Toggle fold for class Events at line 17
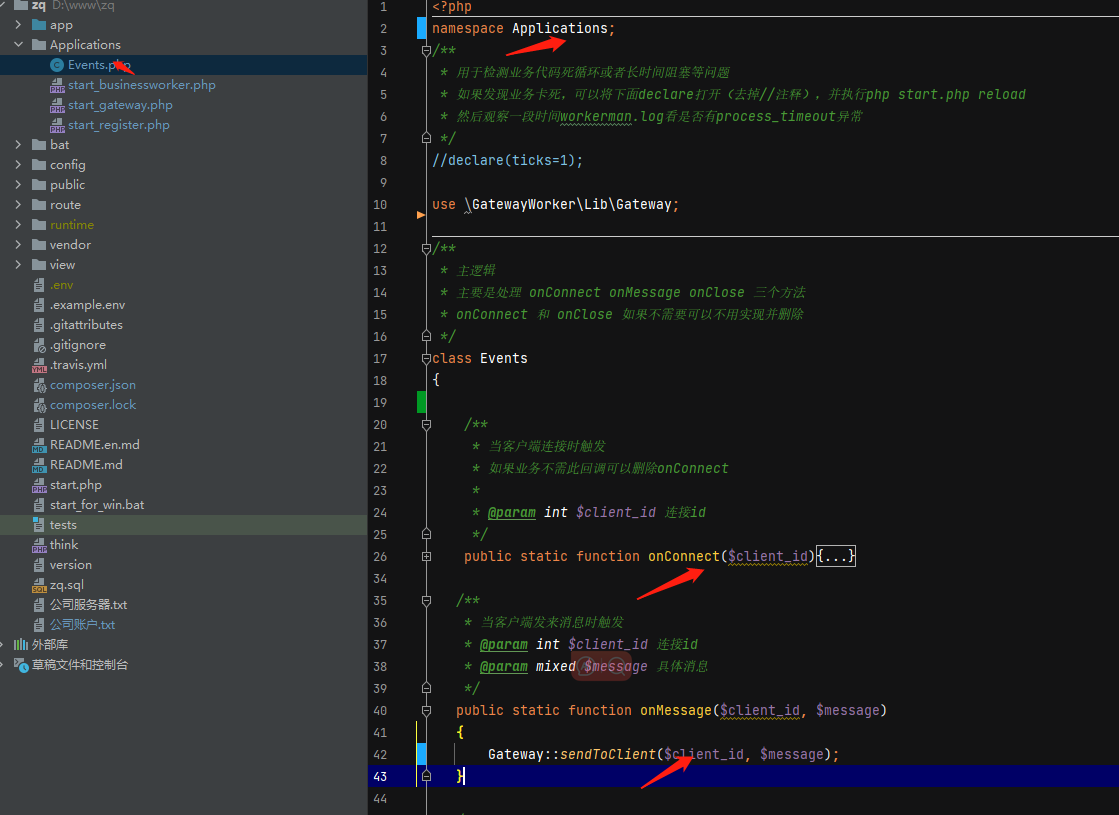The image size is (1119, 815). point(426,358)
